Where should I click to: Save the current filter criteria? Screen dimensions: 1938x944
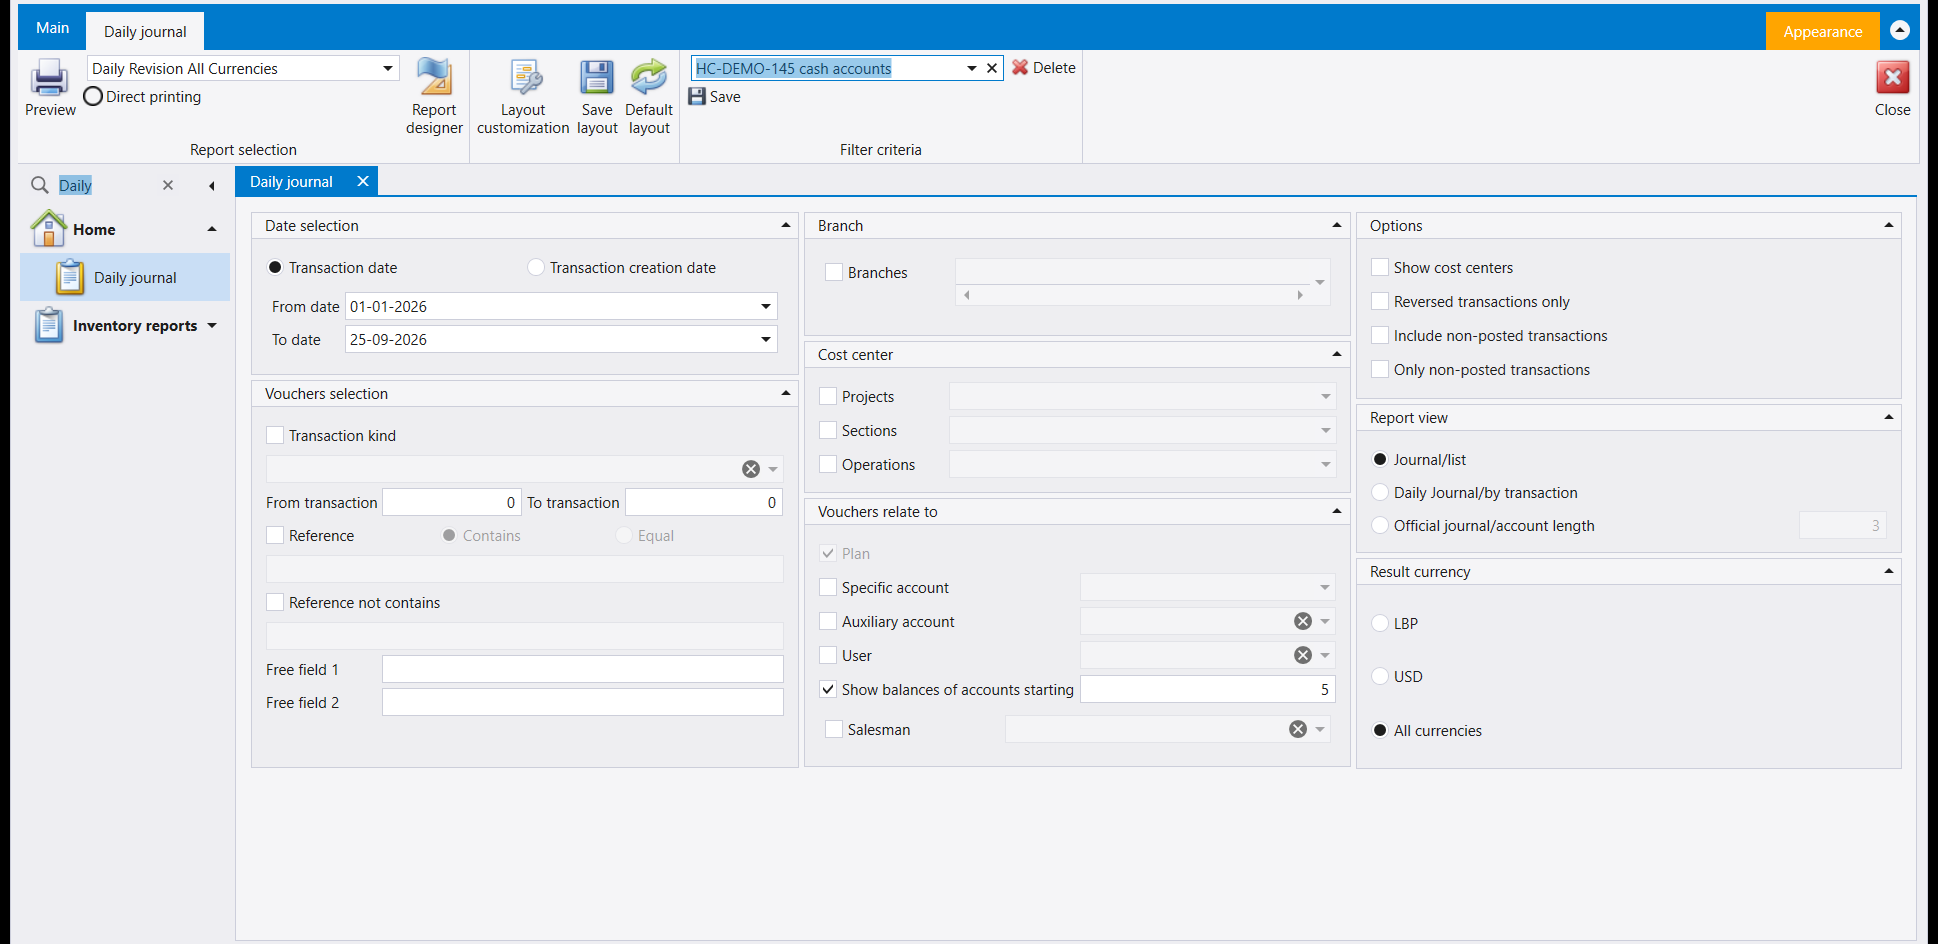pos(715,97)
